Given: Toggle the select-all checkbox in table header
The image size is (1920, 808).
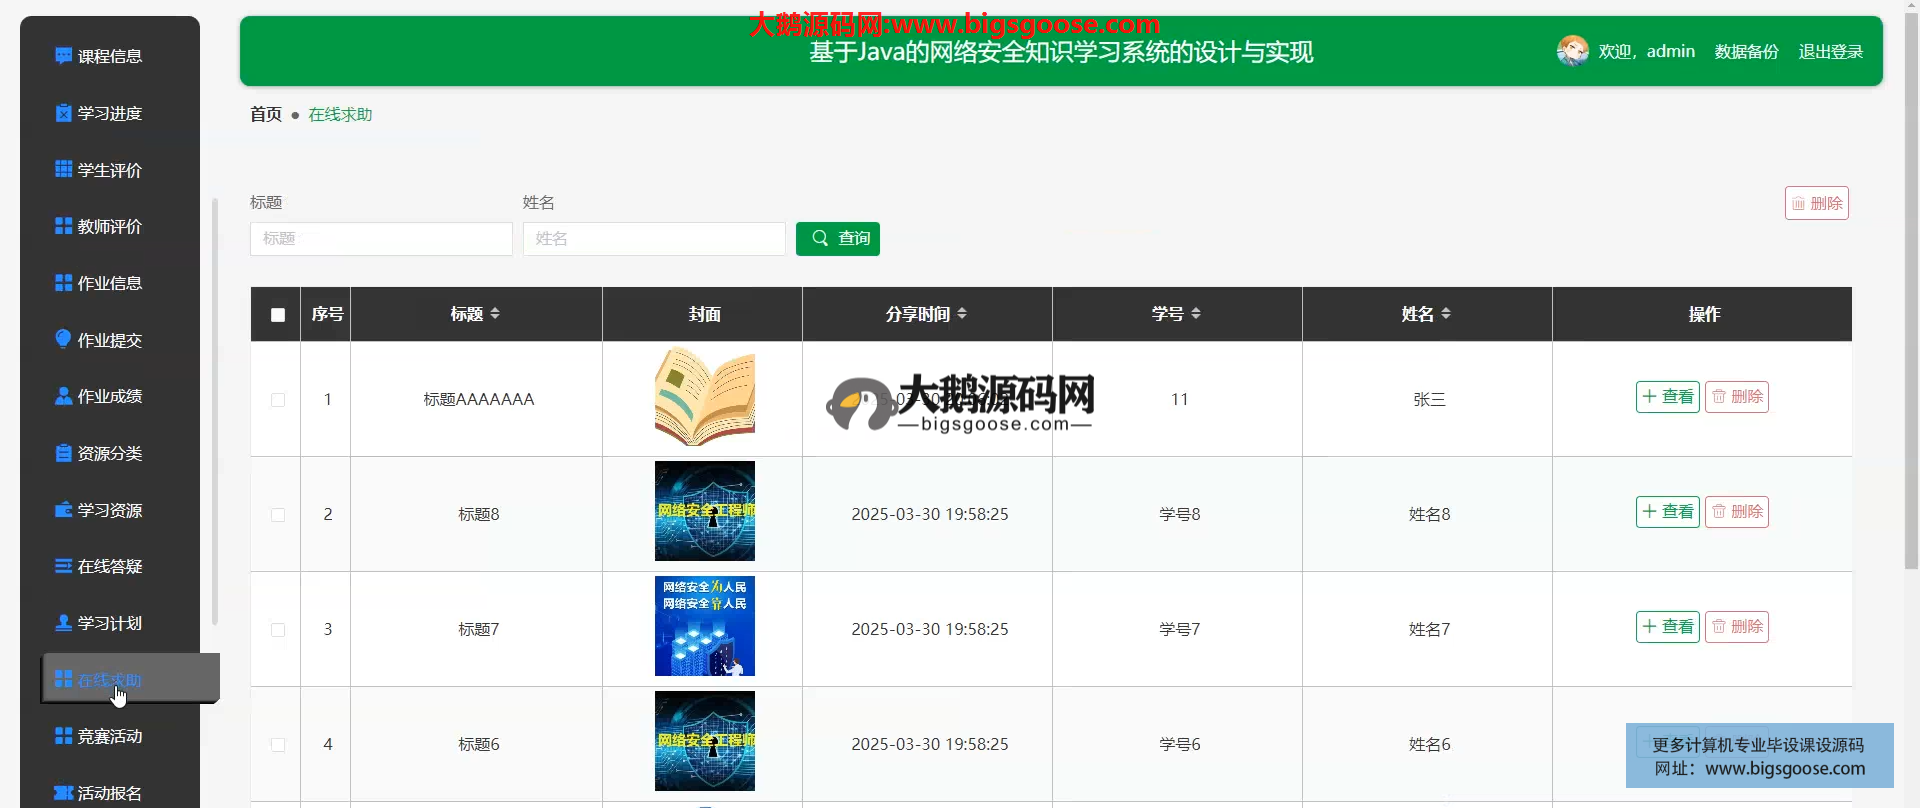Looking at the screenshot, I should pyautogui.click(x=278, y=315).
